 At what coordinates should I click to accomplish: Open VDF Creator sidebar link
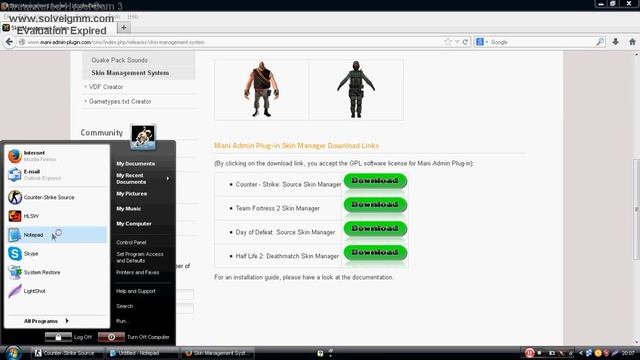point(106,87)
